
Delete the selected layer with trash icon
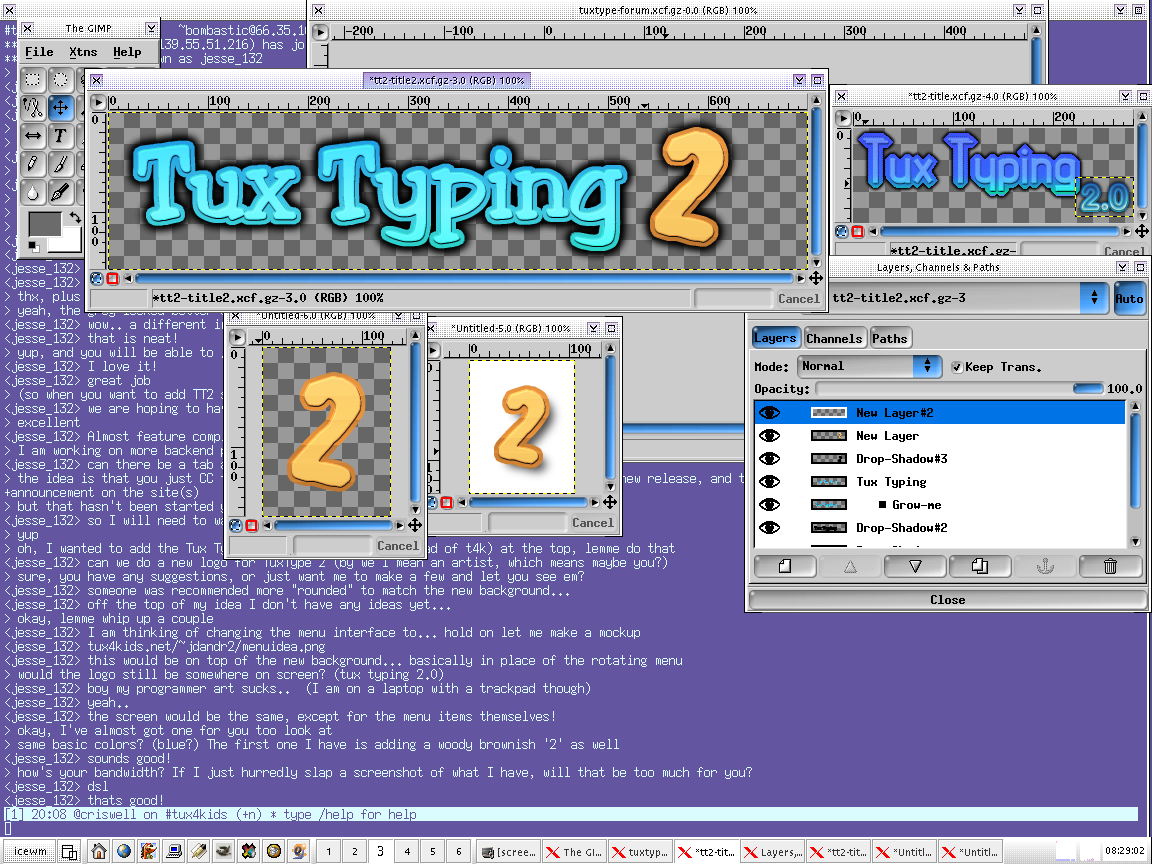tap(1110, 566)
